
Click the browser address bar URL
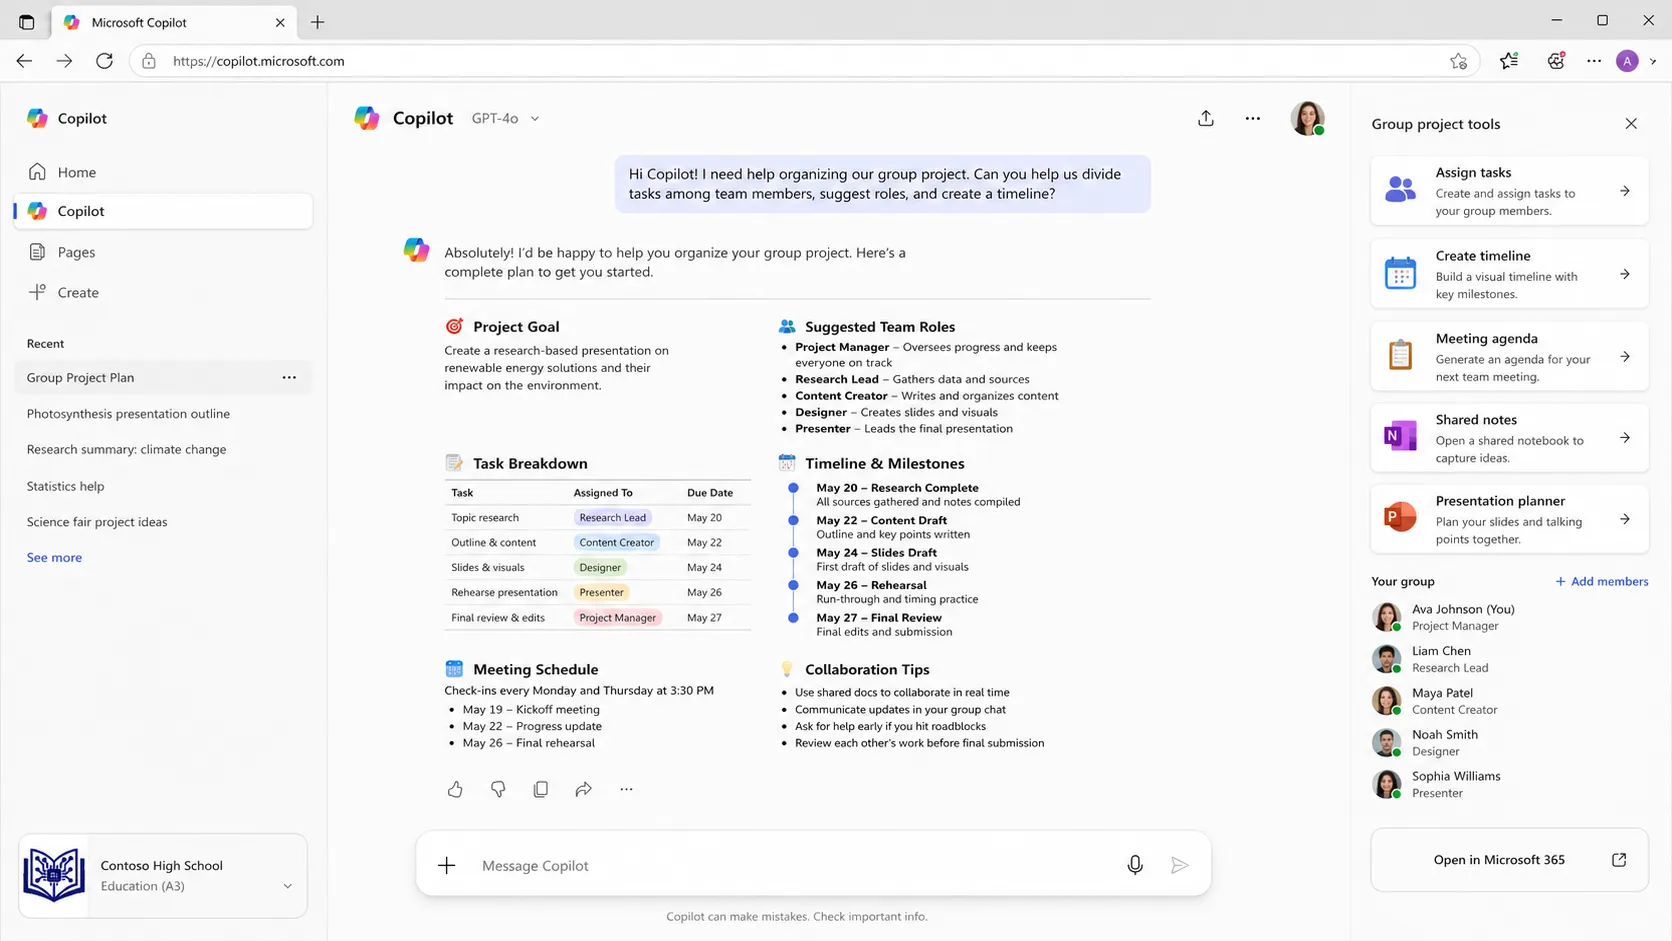pyautogui.click(x=258, y=61)
